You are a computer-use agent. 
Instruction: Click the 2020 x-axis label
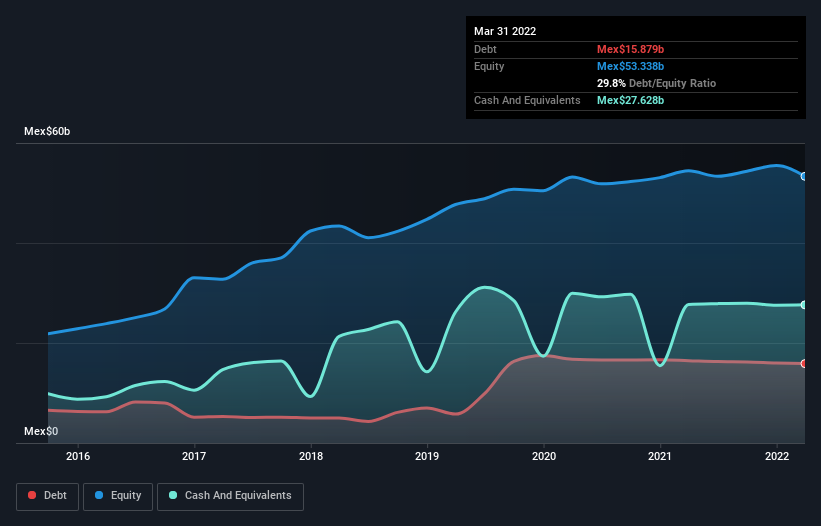click(544, 456)
